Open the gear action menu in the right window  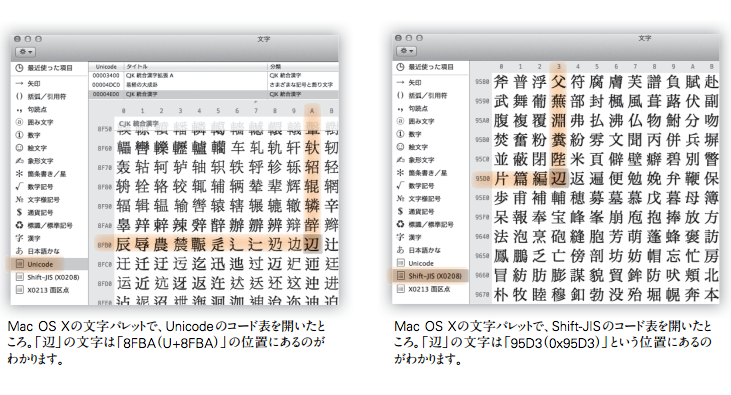406,51
